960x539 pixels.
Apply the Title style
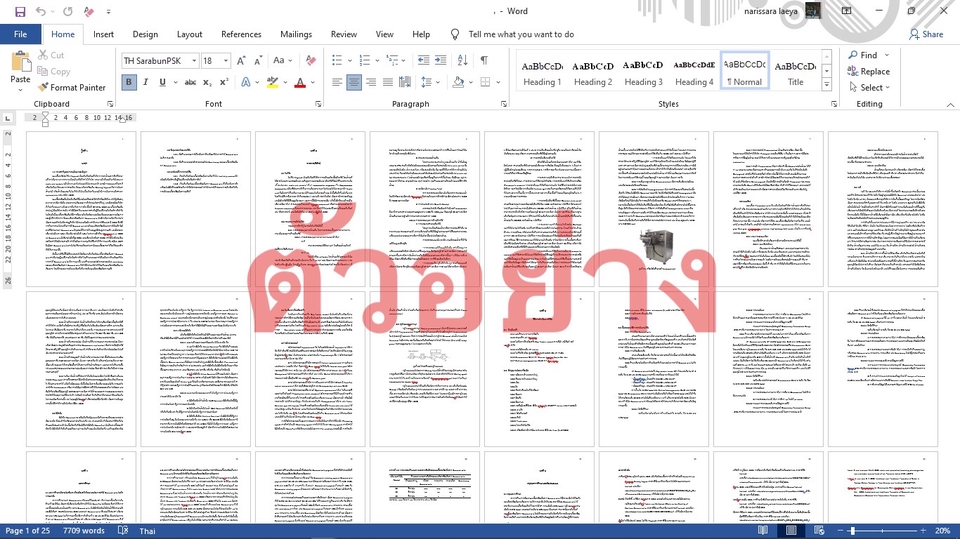coord(795,73)
